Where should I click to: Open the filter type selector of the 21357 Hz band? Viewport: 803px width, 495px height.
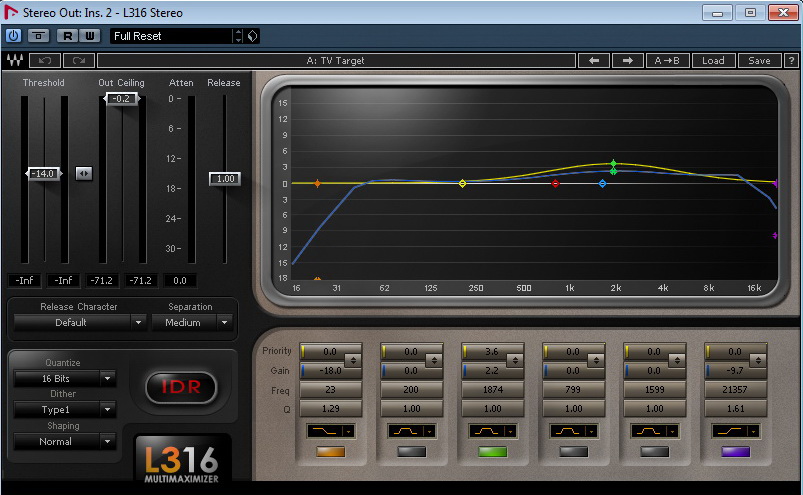(x=735, y=432)
